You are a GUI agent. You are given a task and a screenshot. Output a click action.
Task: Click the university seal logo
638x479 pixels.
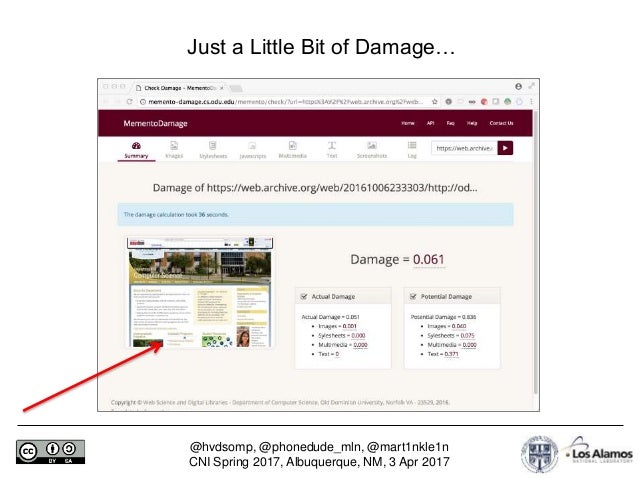pos(540,454)
